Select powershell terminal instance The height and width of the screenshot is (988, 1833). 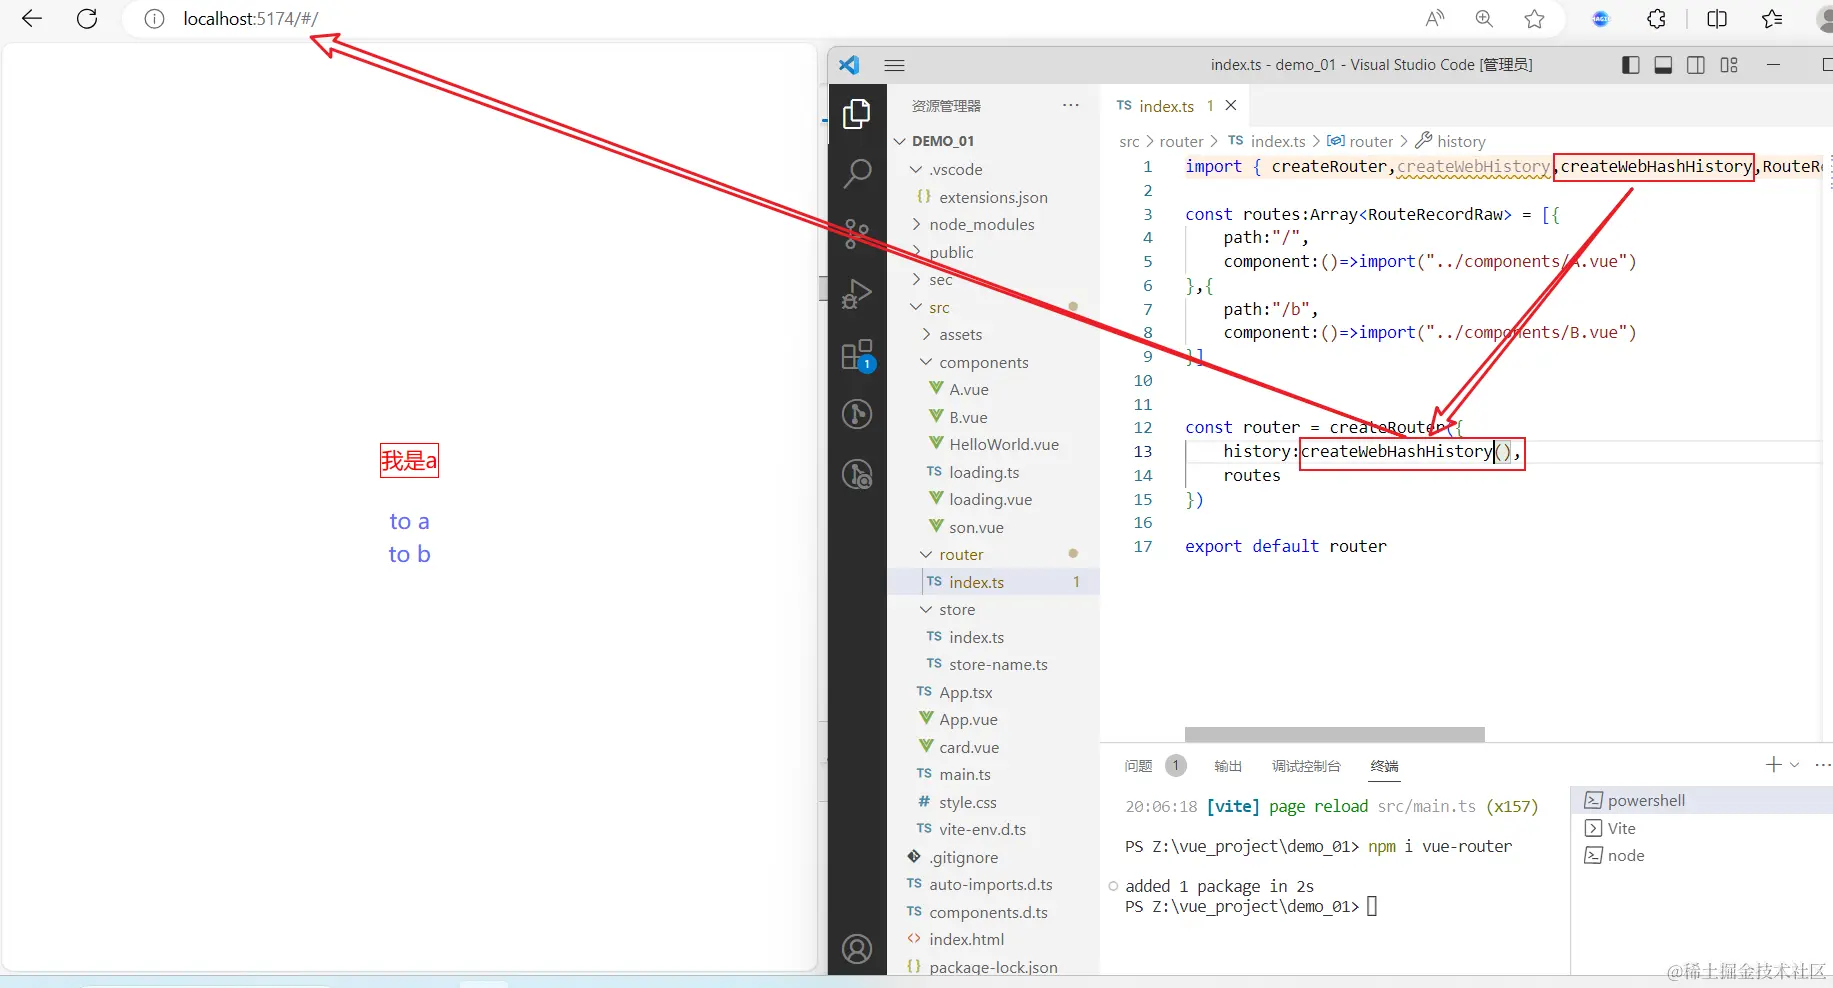pyautogui.click(x=1702, y=800)
